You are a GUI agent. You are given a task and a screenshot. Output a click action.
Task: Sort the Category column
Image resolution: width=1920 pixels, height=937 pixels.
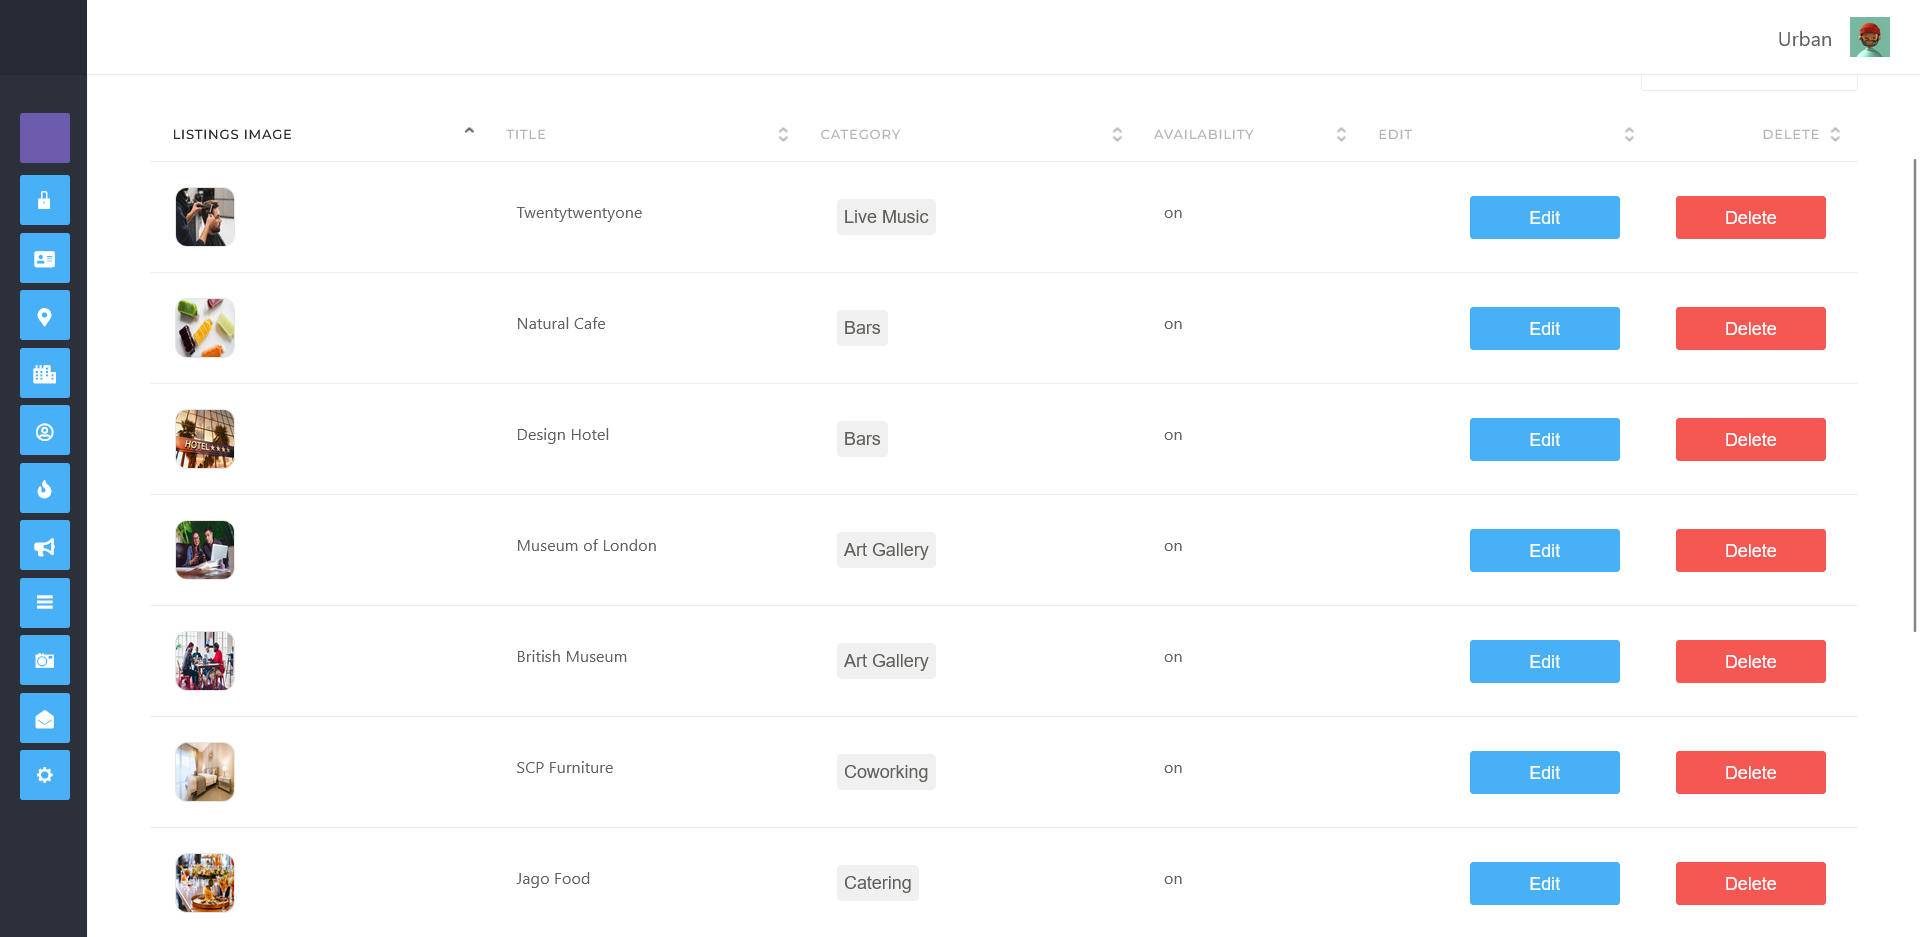click(1116, 133)
